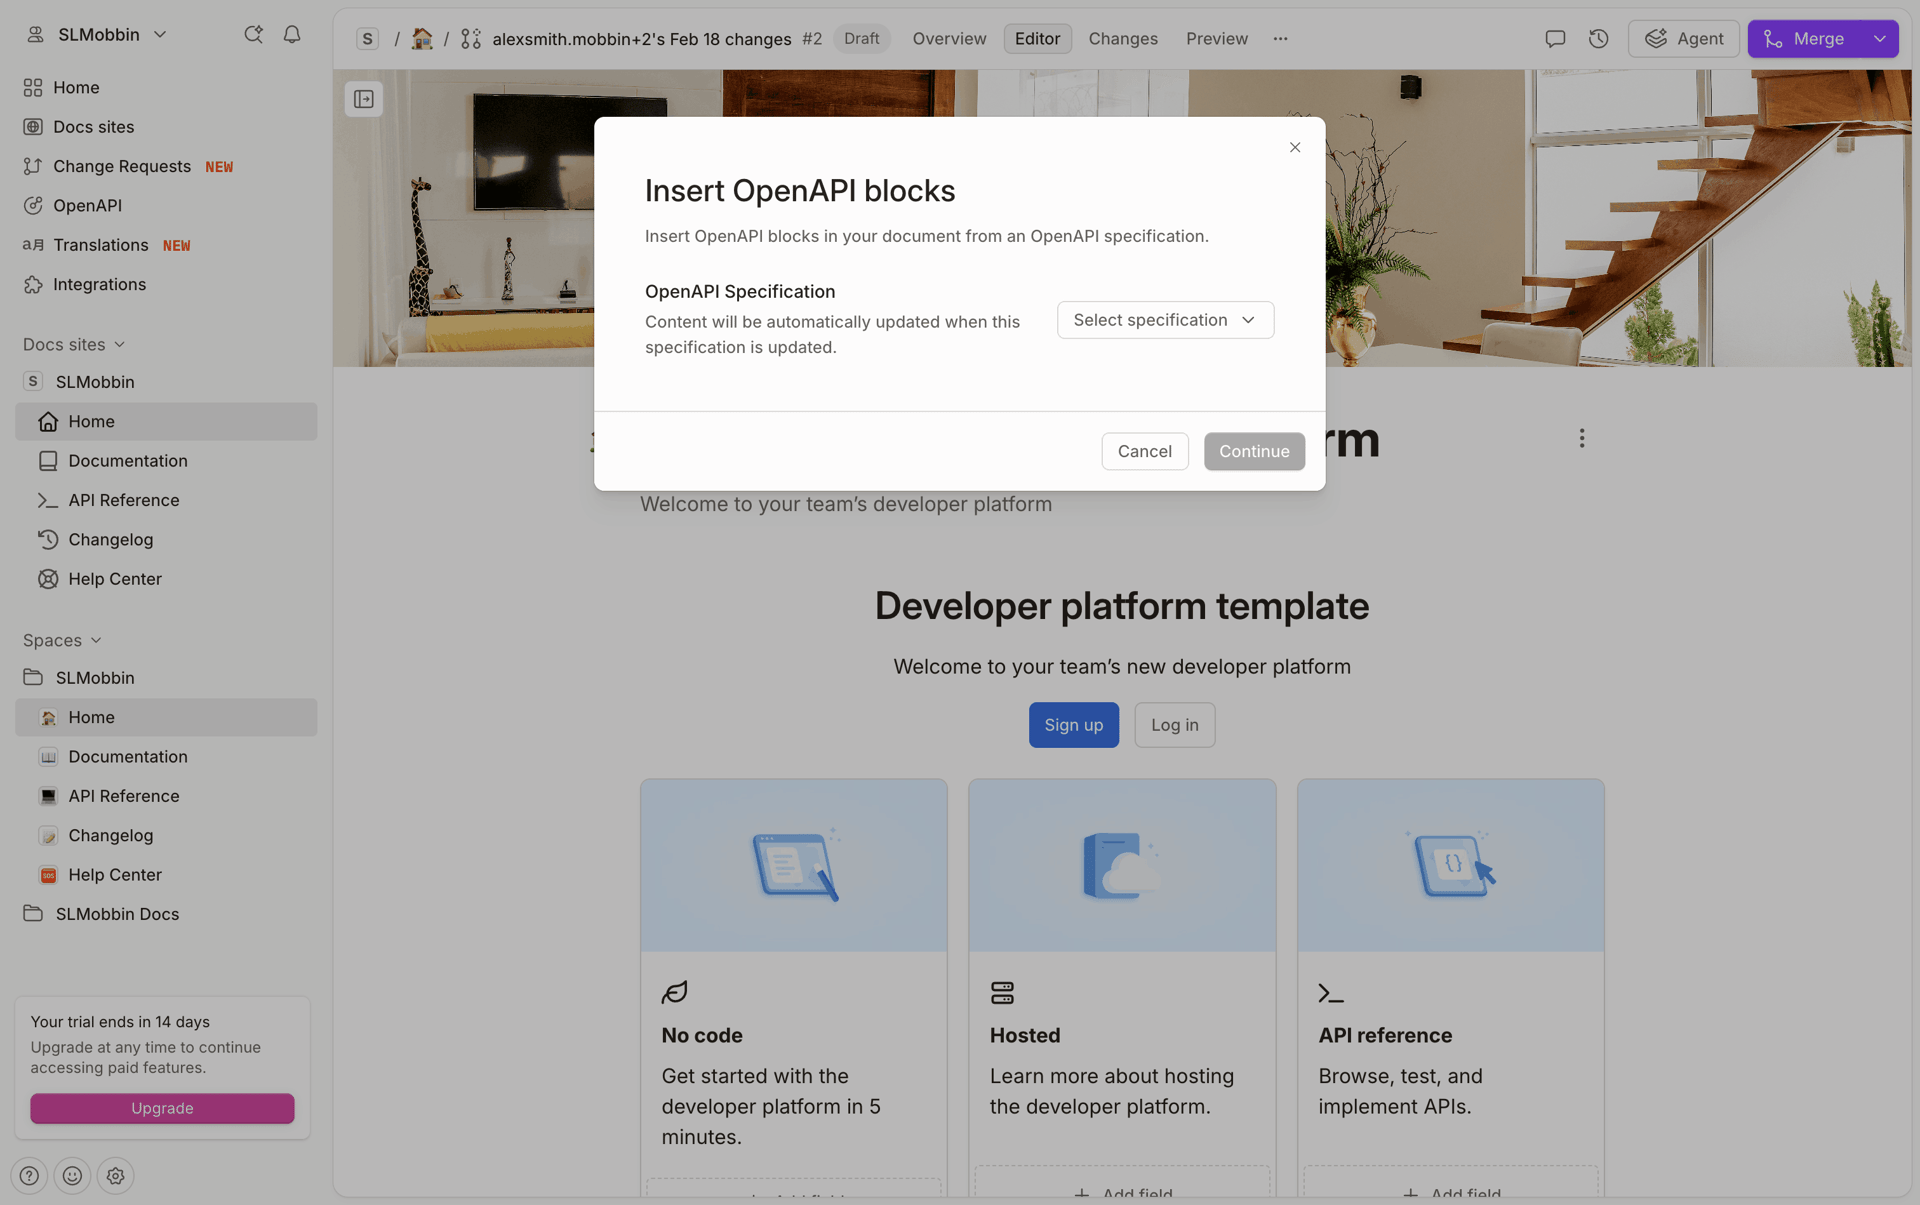
Task: Click the Log in button on page
Action: (x=1175, y=725)
